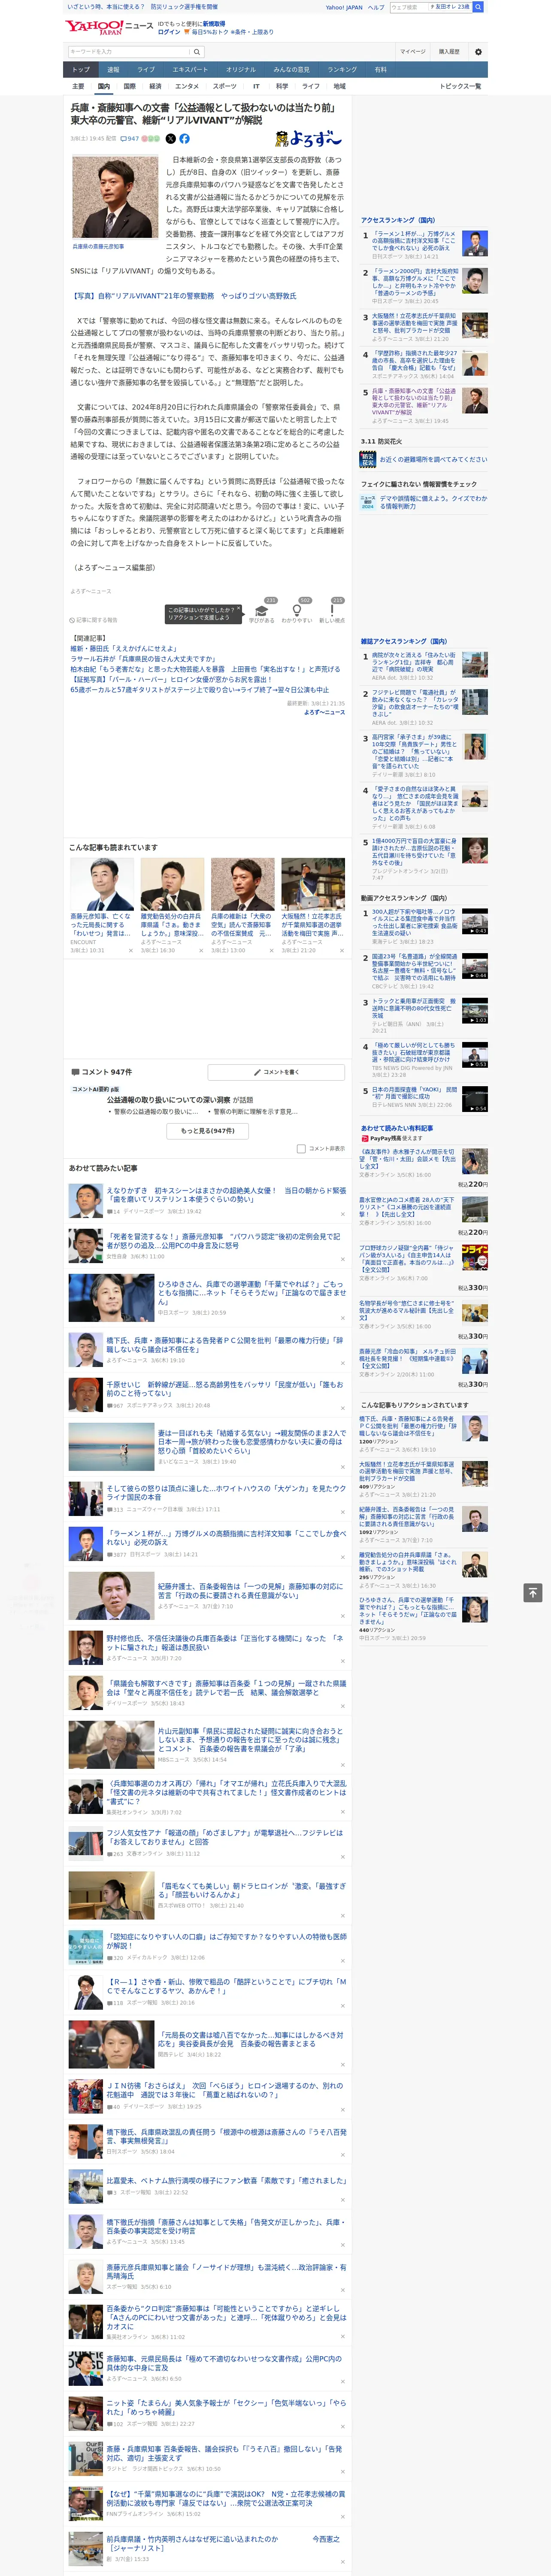Toggle the コメント非表示 checkbox

point(301,1149)
